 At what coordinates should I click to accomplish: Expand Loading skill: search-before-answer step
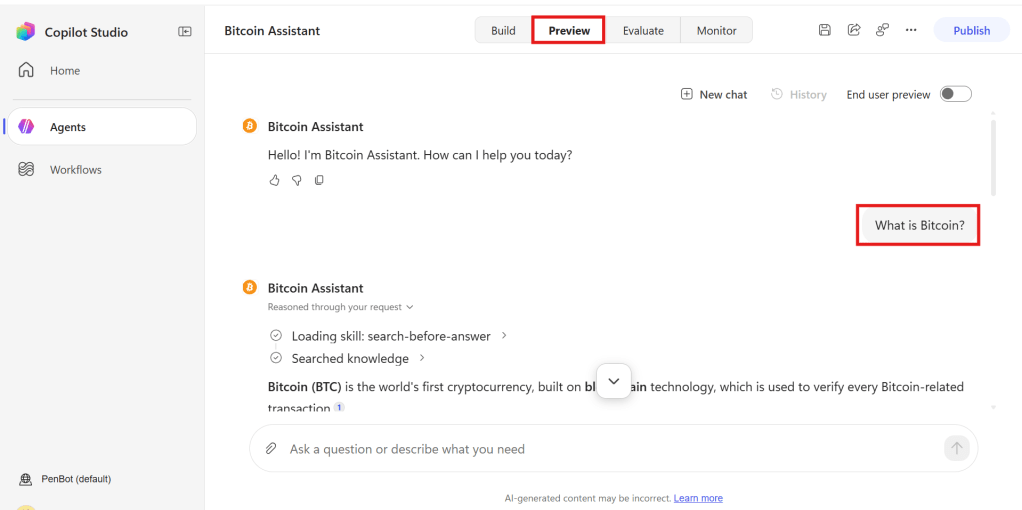pyautogui.click(x=390, y=336)
